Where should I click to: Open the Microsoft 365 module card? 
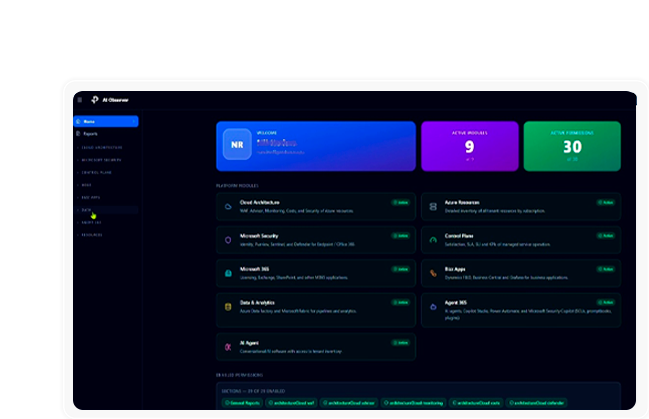(x=316, y=273)
